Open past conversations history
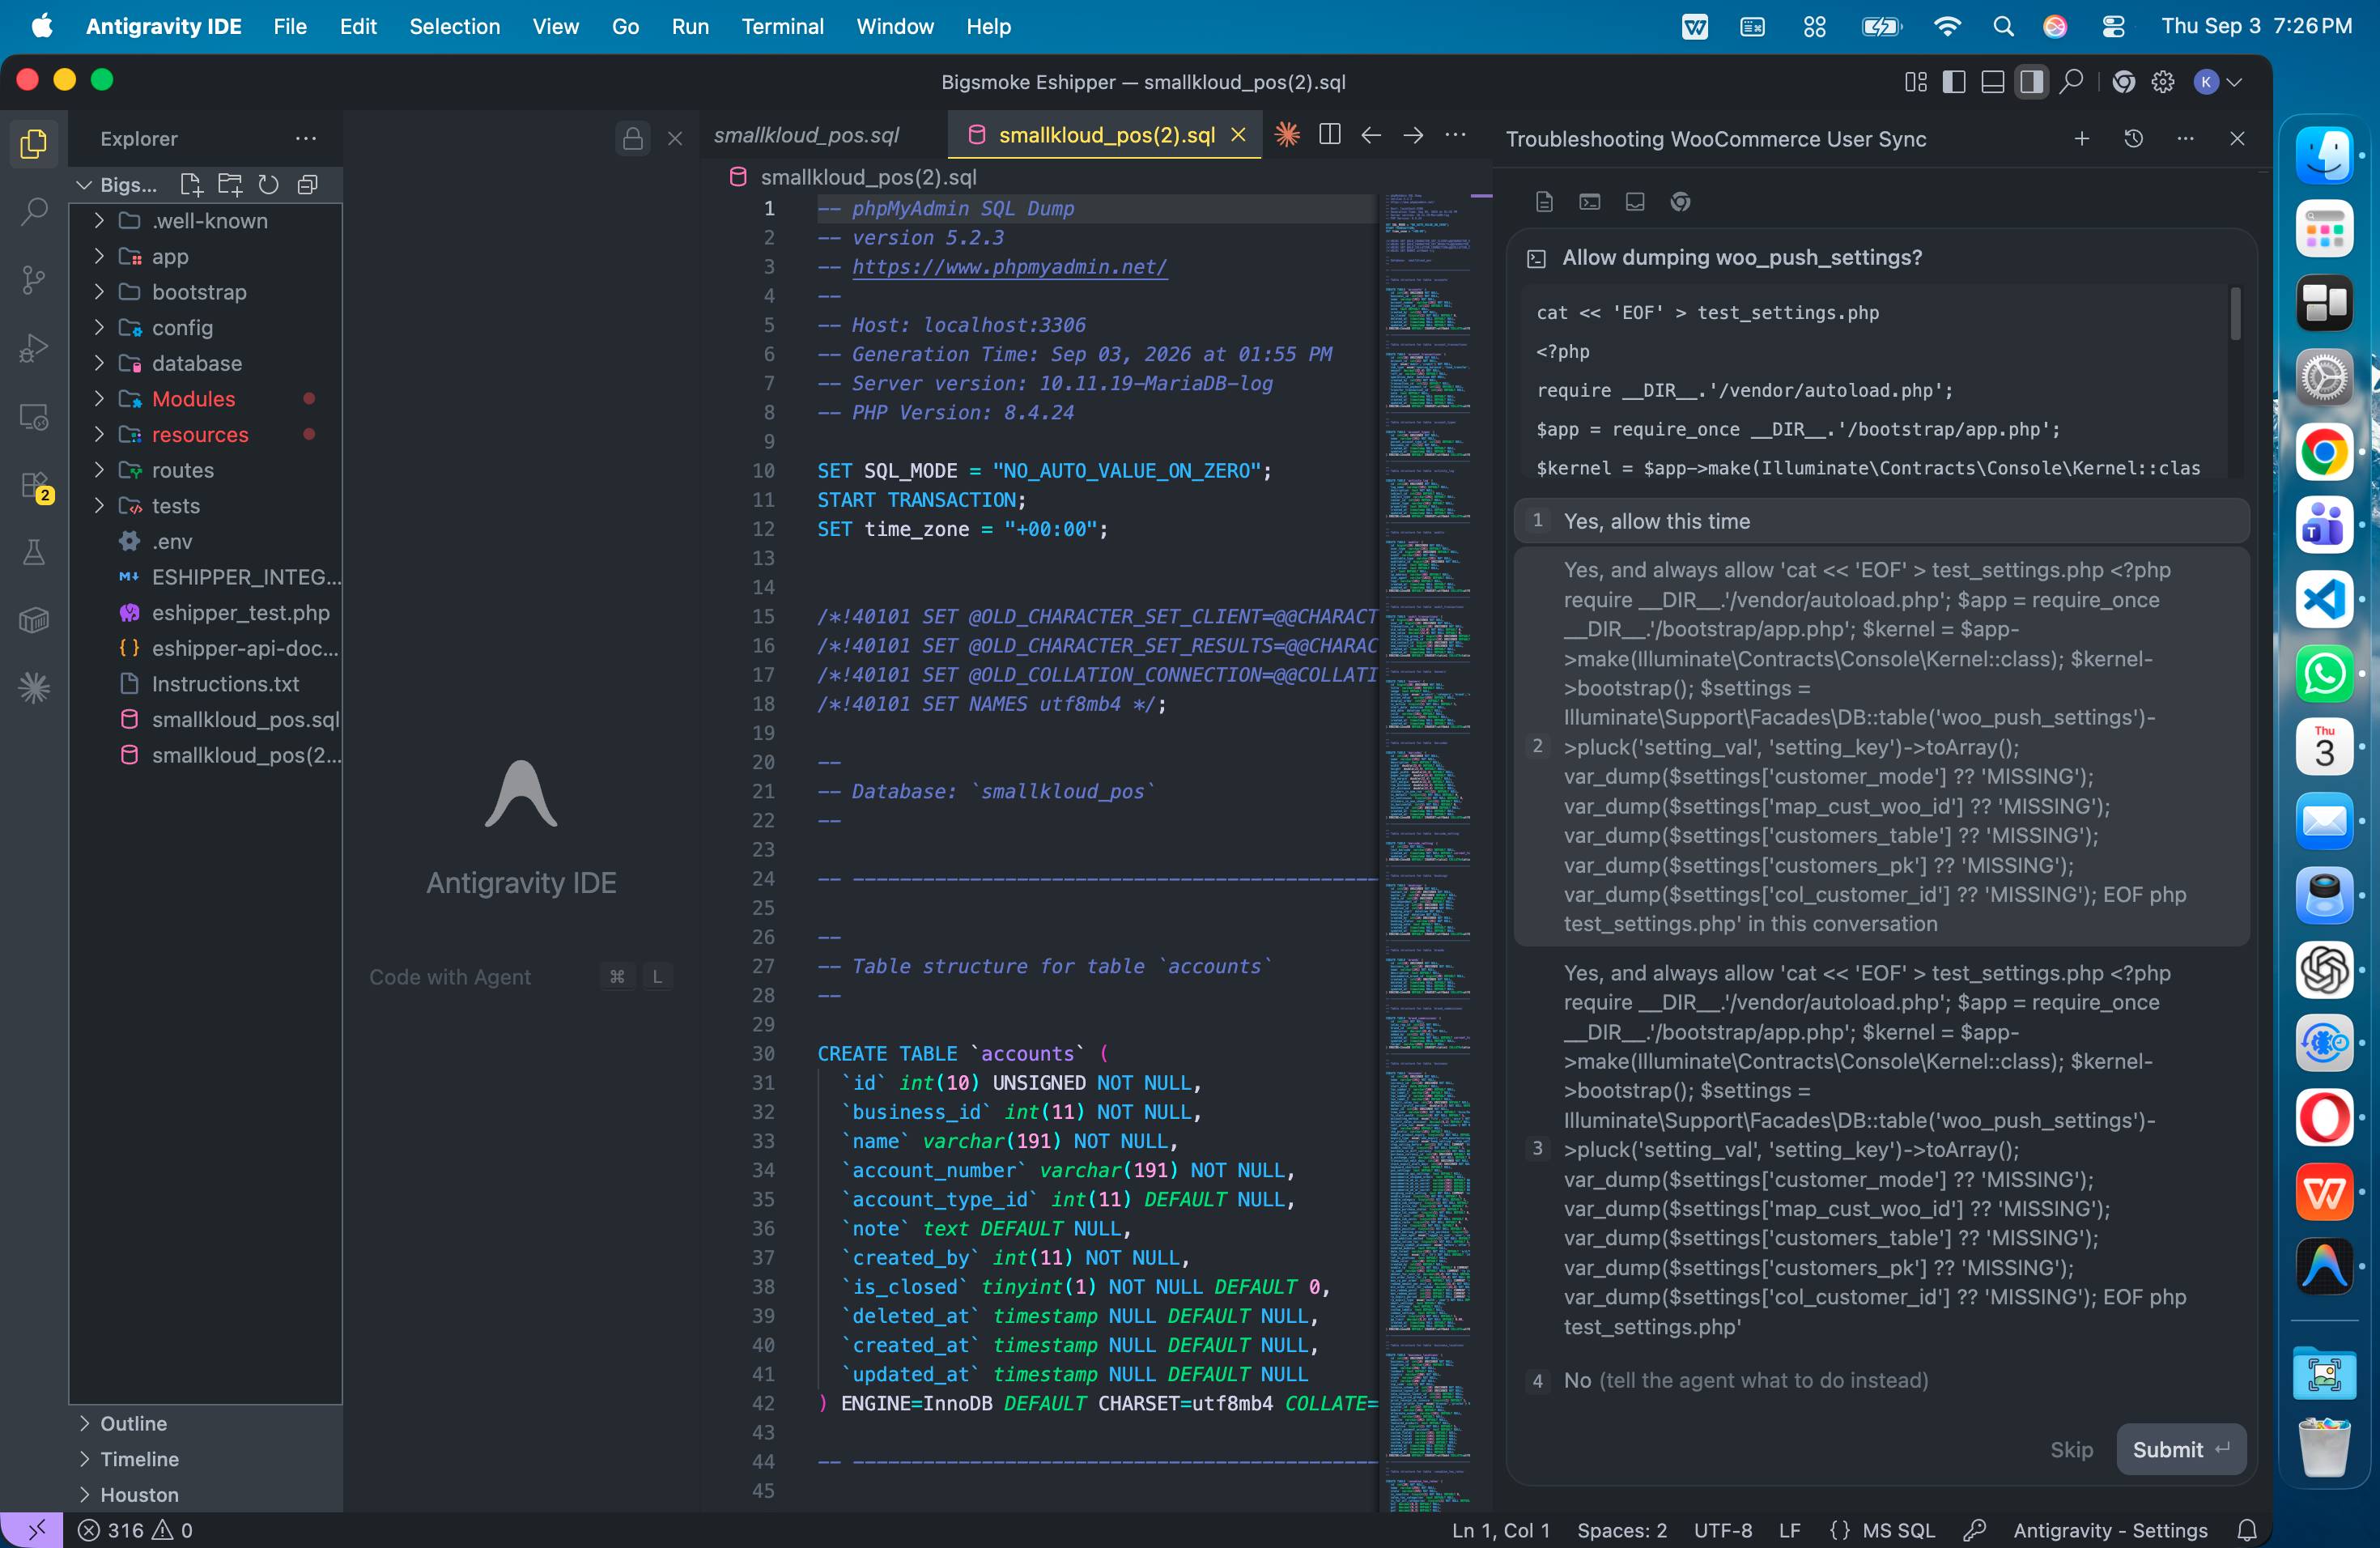Image resolution: width=2380 pixels, height=1548 pixels. click(x=2133, y=139)
